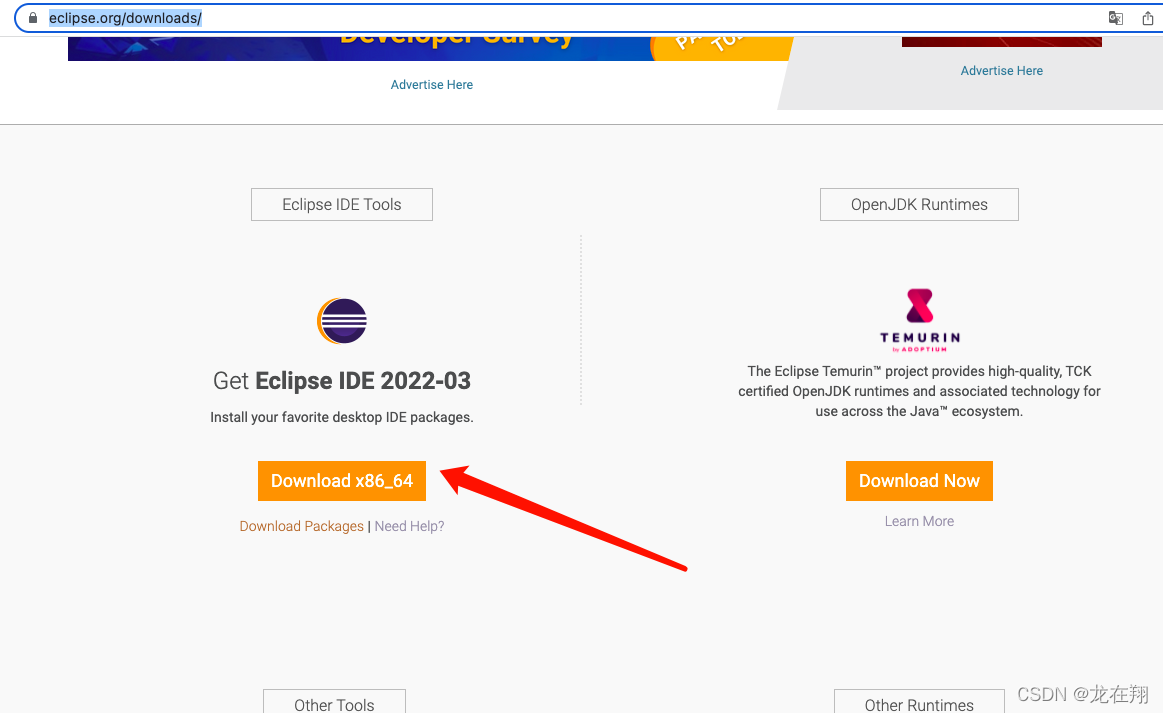Click the Get Eclipse IDE 2022-03 heading
This screenshot has height=713, width=1163.
click(x=342, y=381)
